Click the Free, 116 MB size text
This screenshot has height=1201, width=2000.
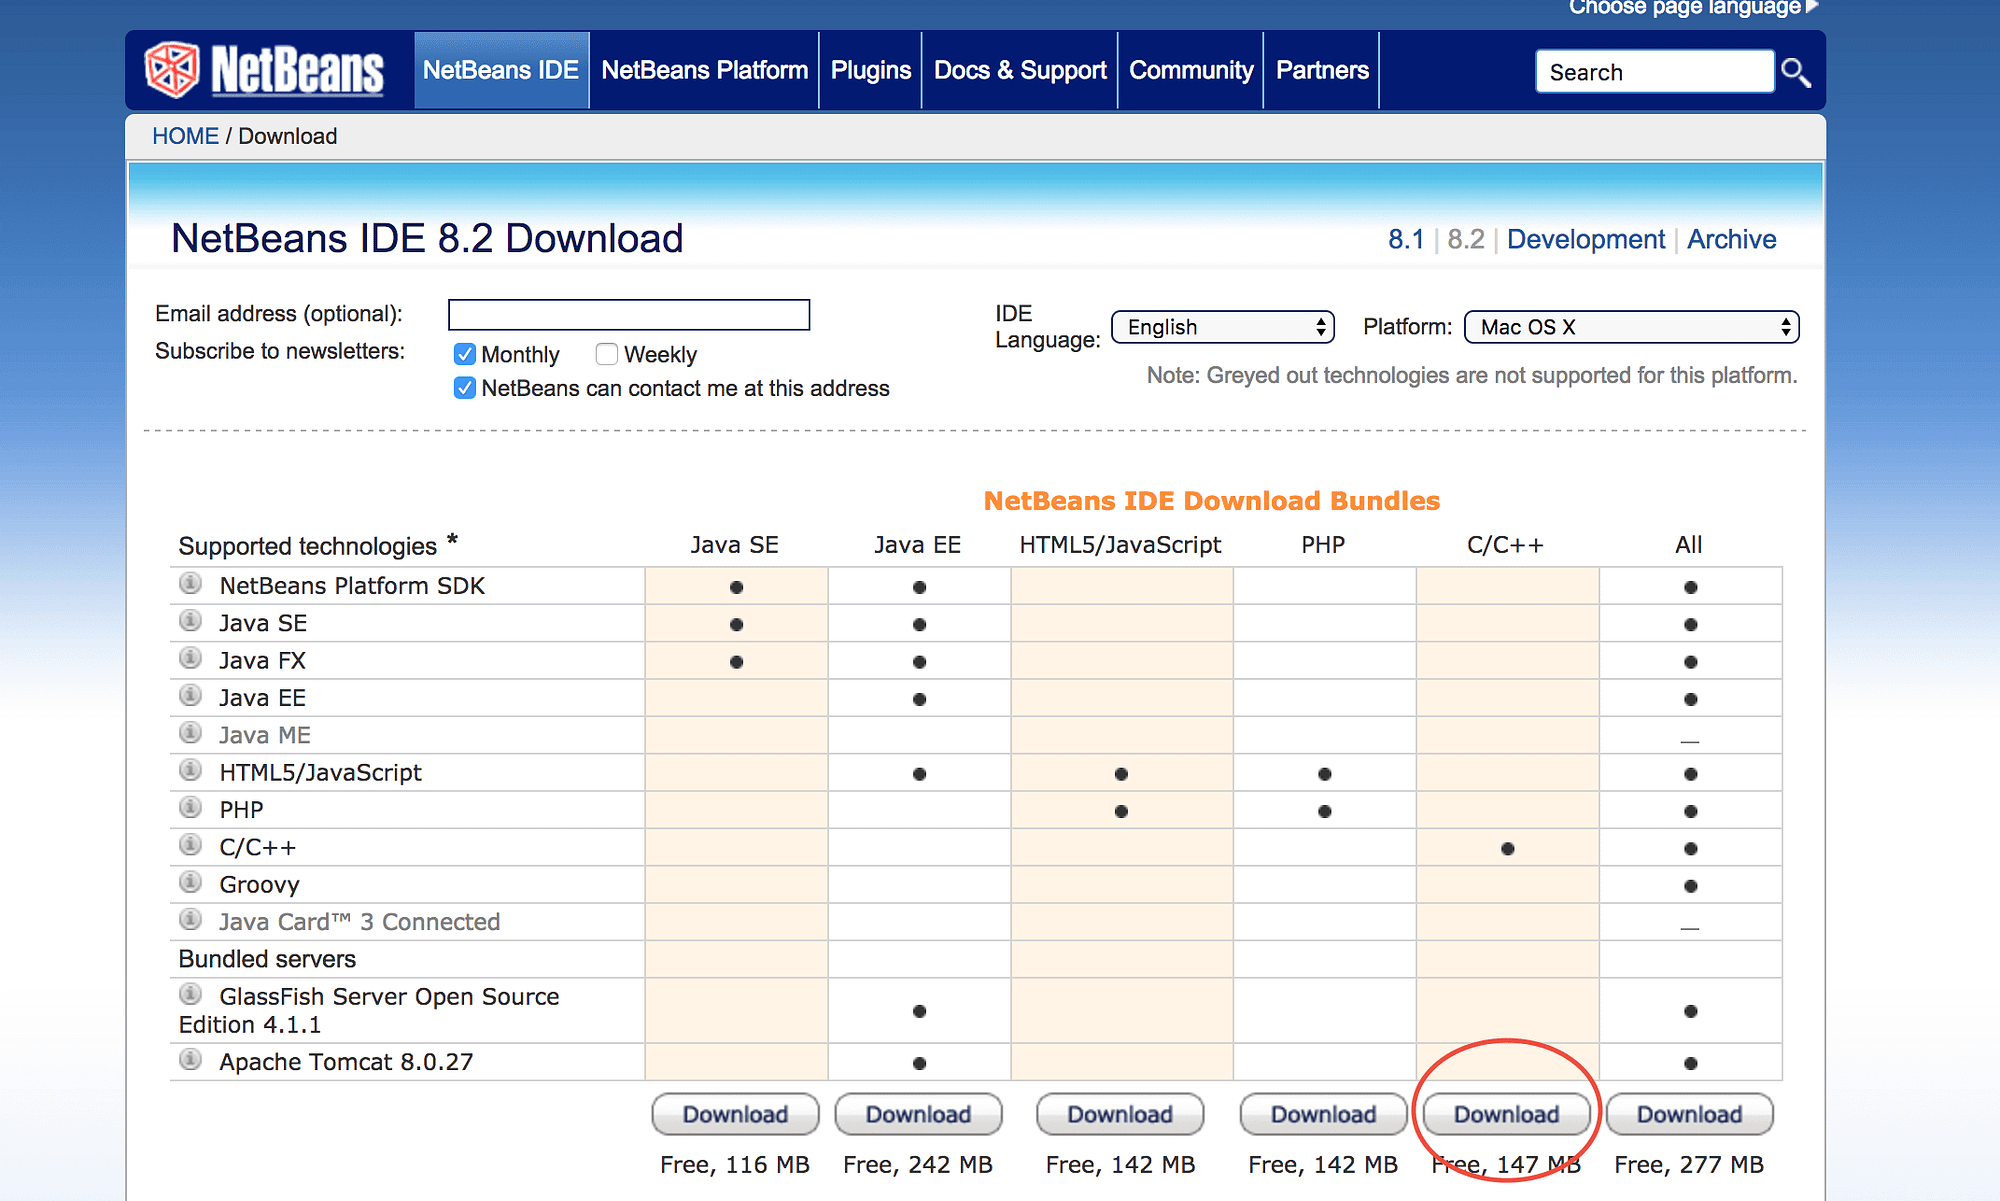click(735, 1165)
